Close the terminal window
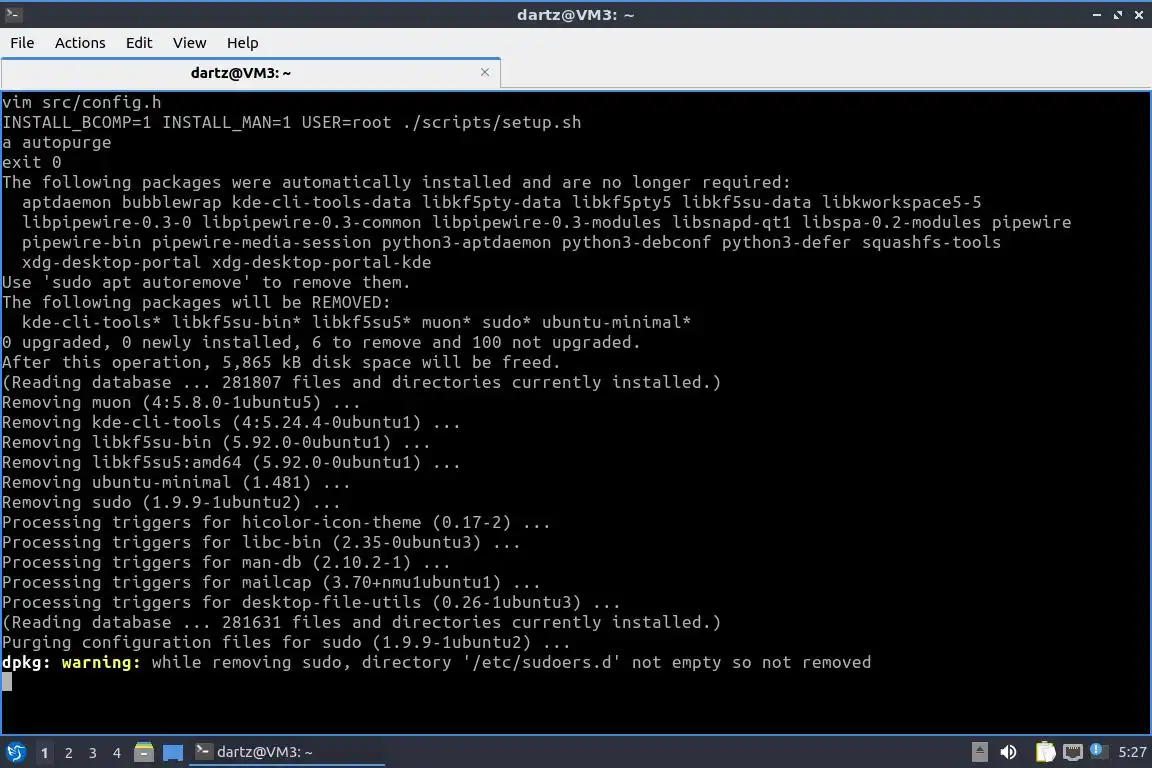Image resolution: width=1152 pixels, height=768 pixels. tap(1139, 15)
